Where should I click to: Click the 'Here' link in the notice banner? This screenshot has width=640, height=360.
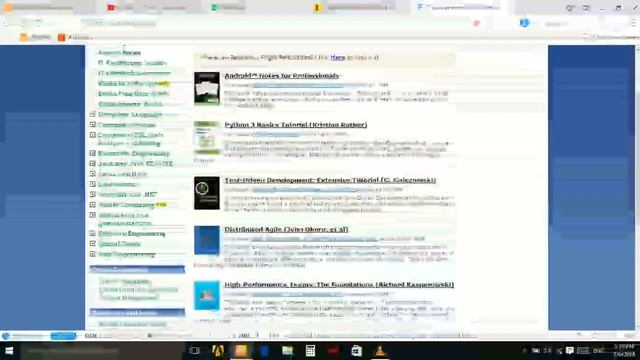pos(338,58)
